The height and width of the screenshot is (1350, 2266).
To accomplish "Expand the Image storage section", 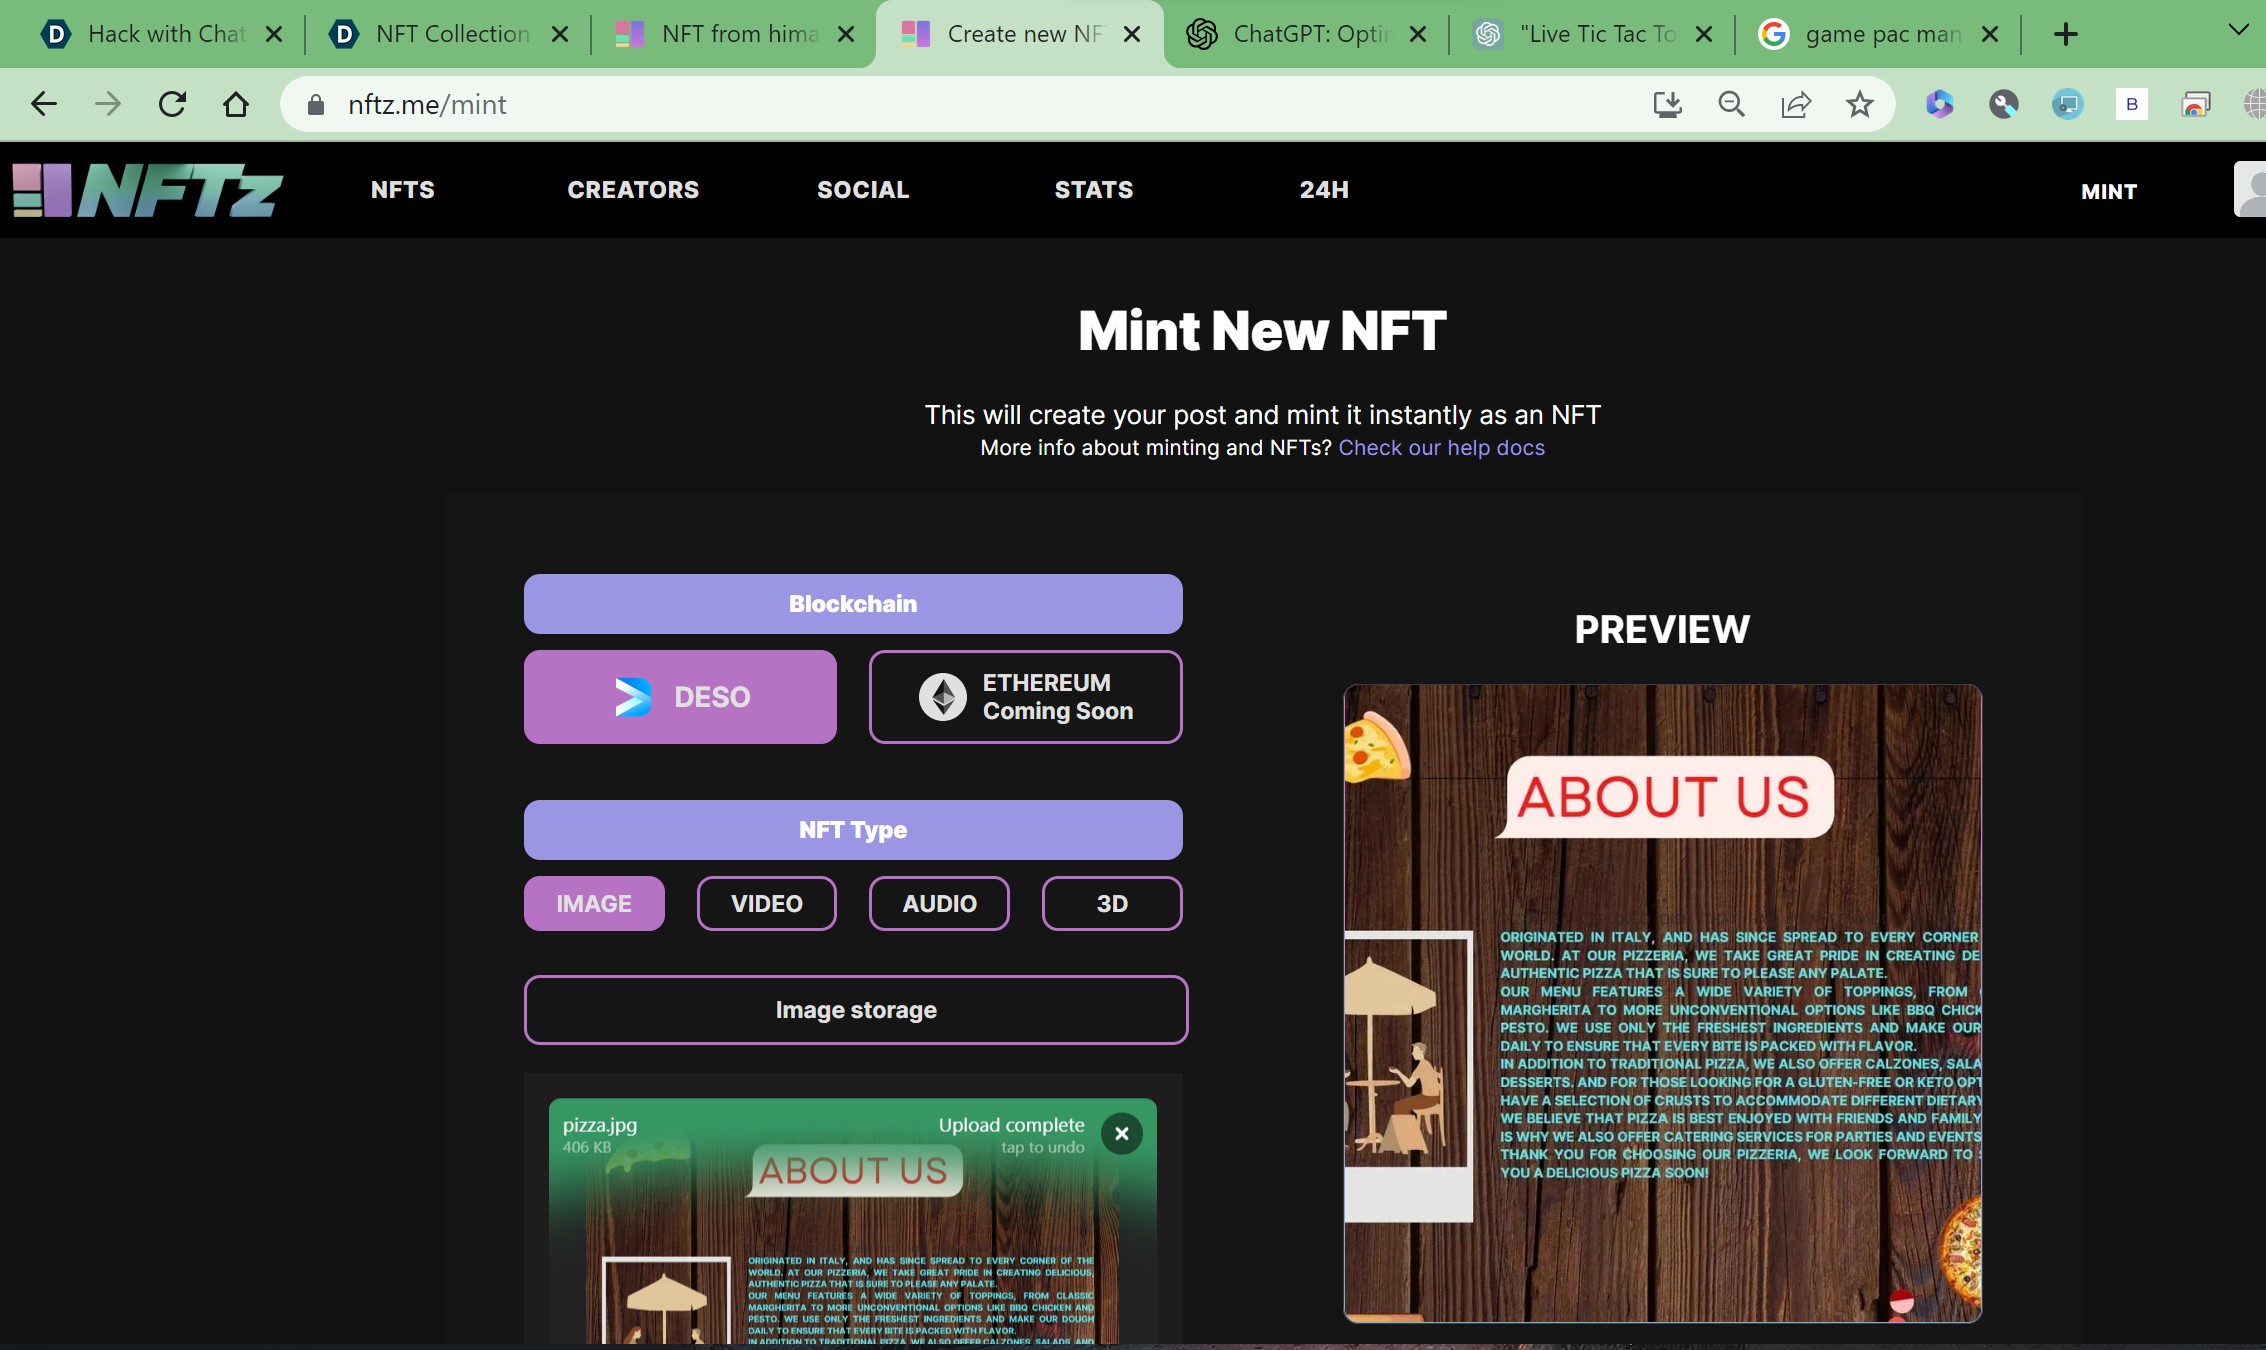I will (855, 1010).
